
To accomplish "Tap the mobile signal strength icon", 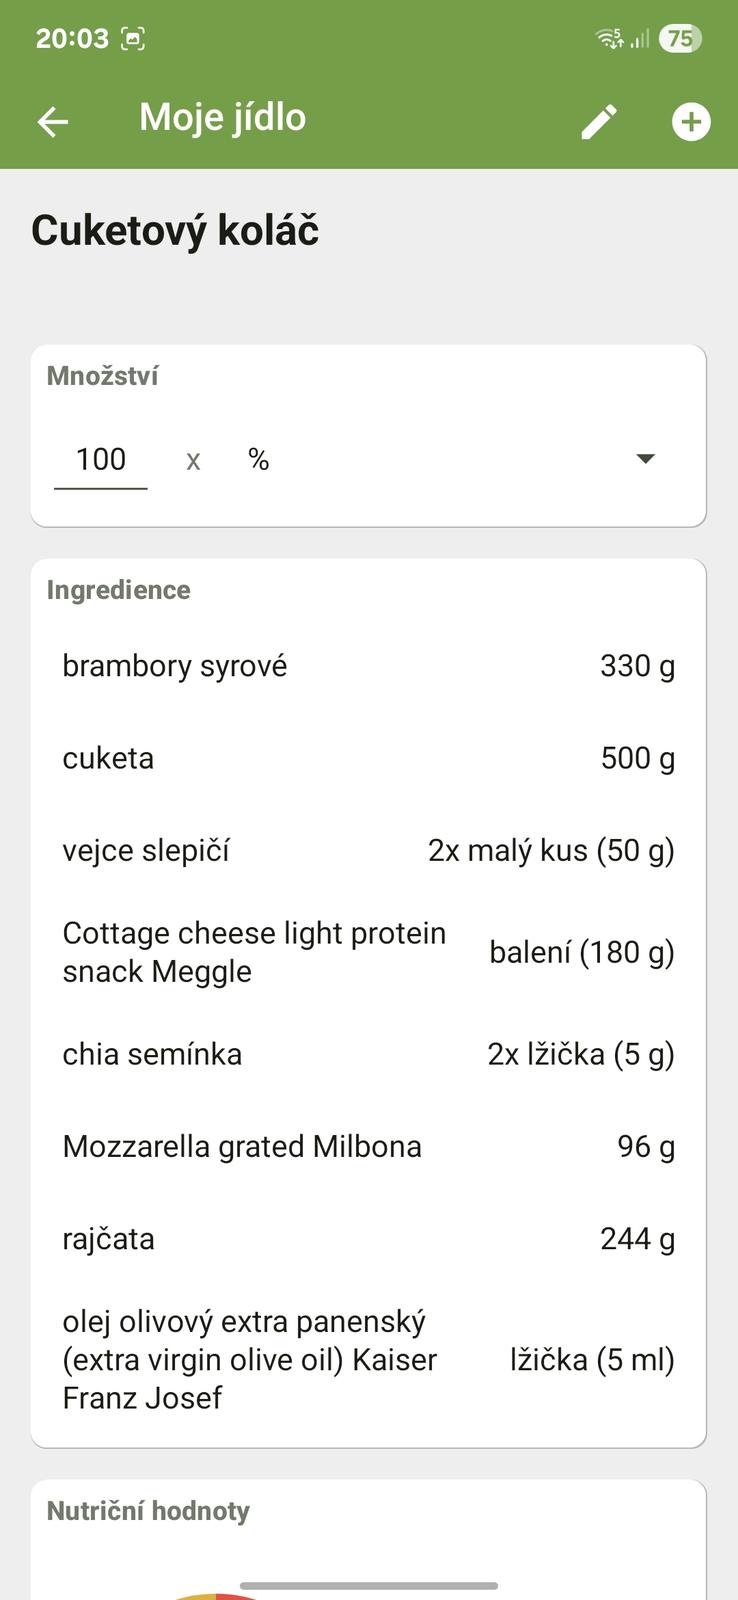I will 640,39.
